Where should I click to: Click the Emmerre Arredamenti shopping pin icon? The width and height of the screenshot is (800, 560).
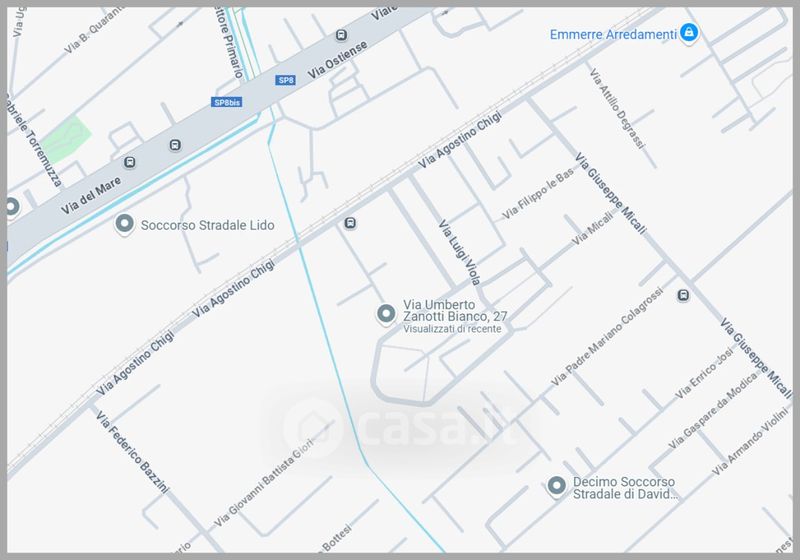tap(689, 33)
